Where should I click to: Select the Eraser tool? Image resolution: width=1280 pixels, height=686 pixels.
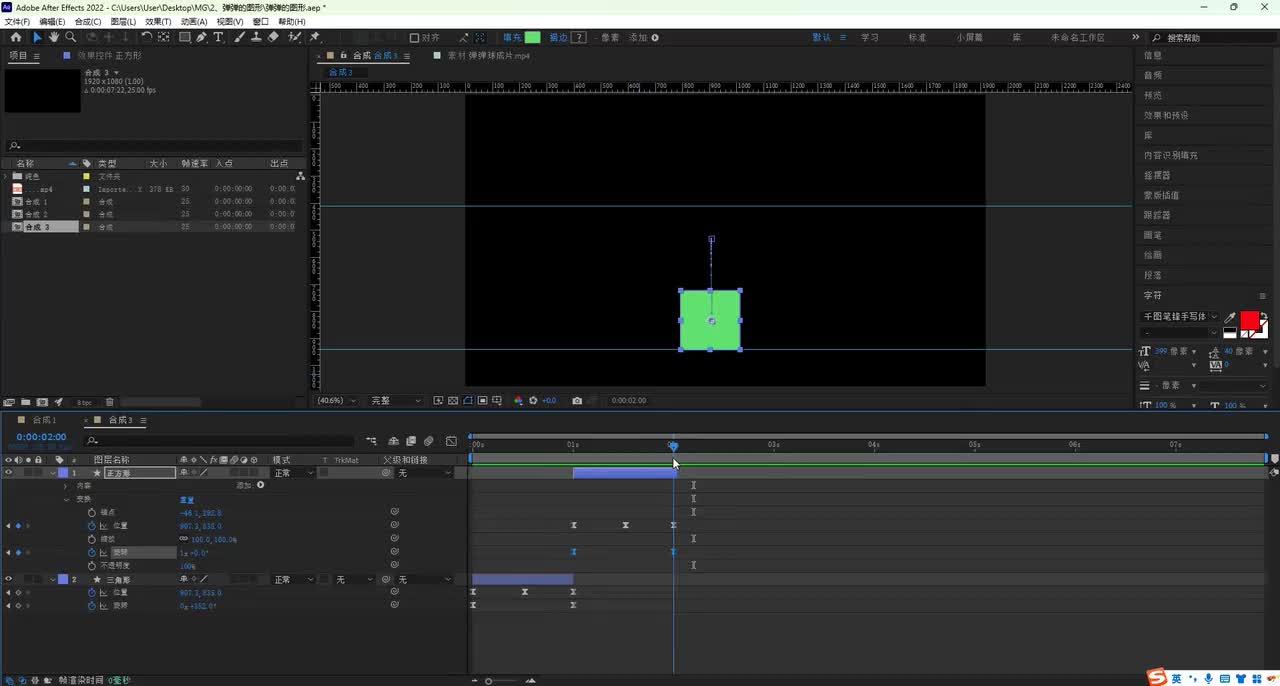click(274, 37)
